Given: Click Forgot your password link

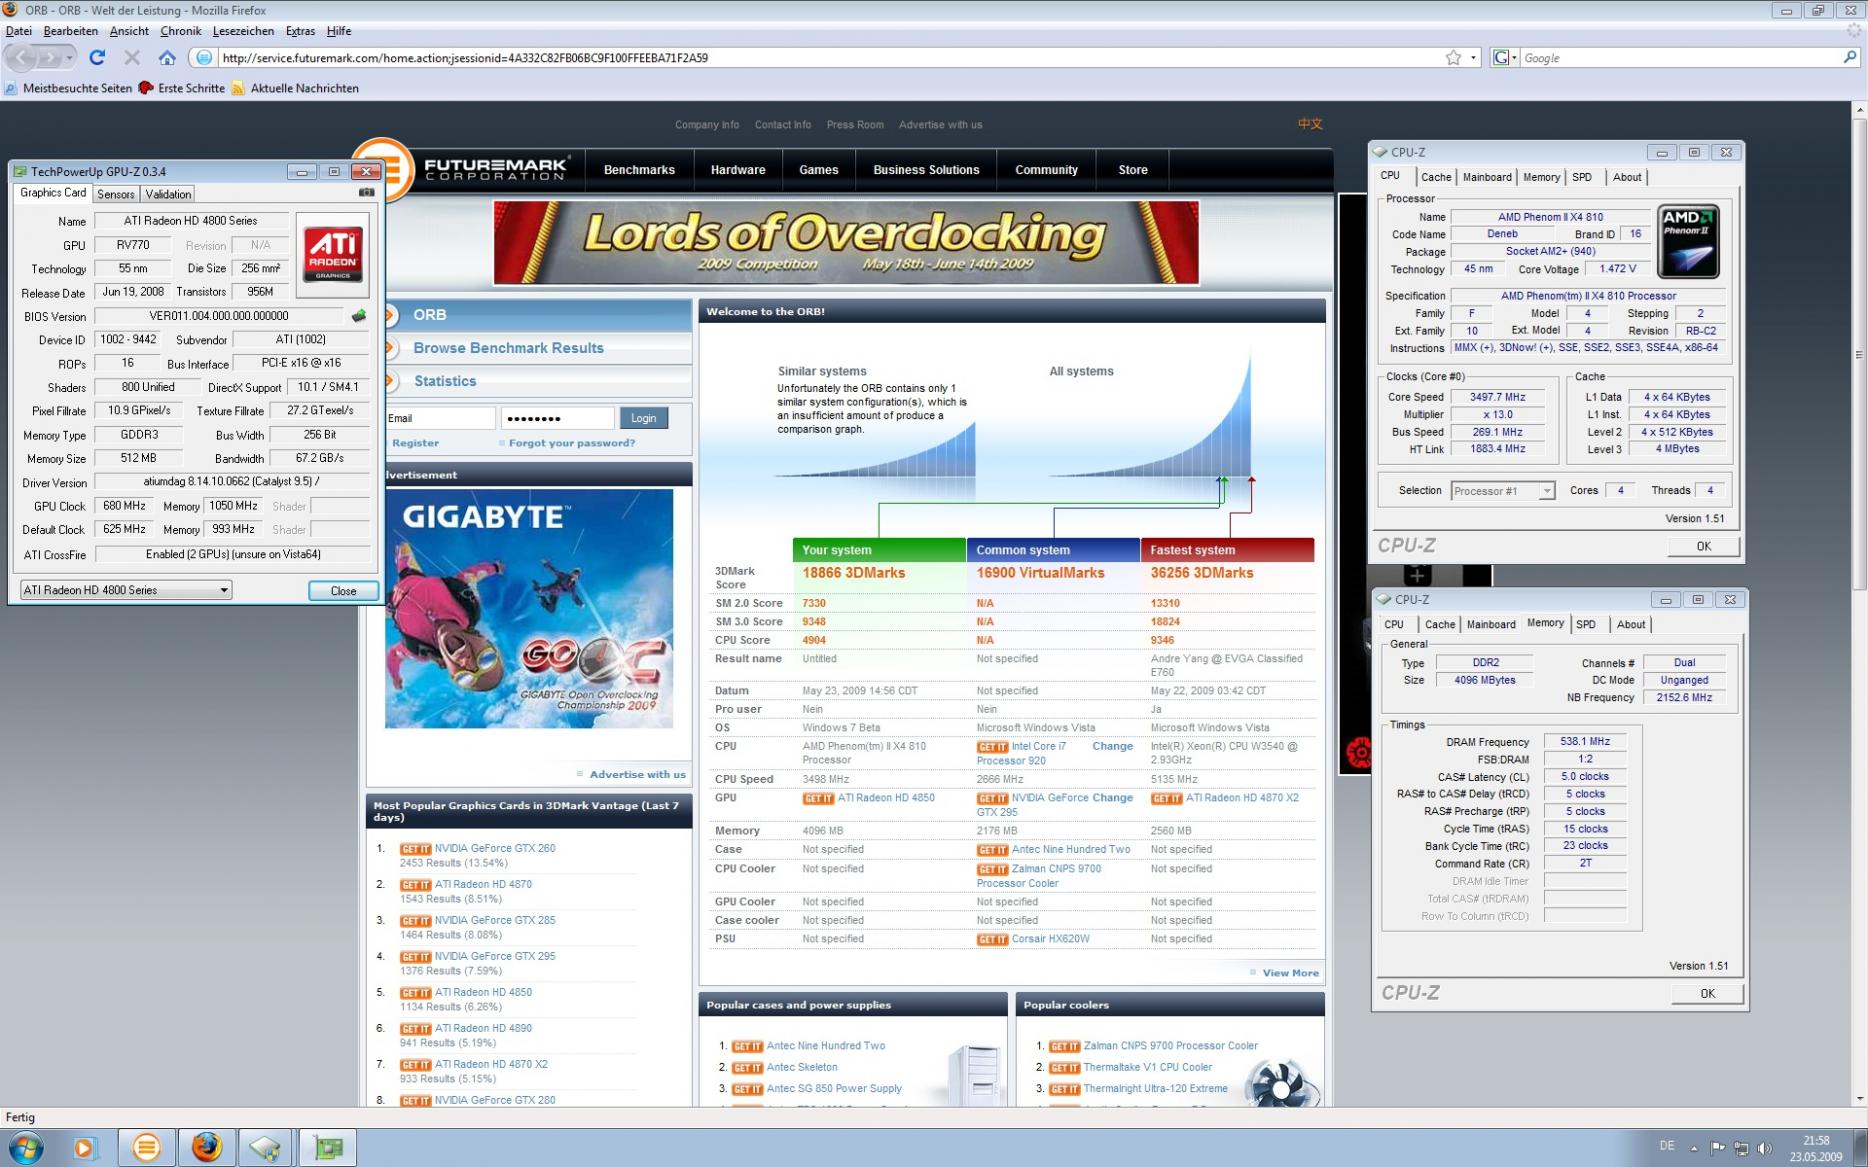Looking at the screenshot, I should point(571,443).
